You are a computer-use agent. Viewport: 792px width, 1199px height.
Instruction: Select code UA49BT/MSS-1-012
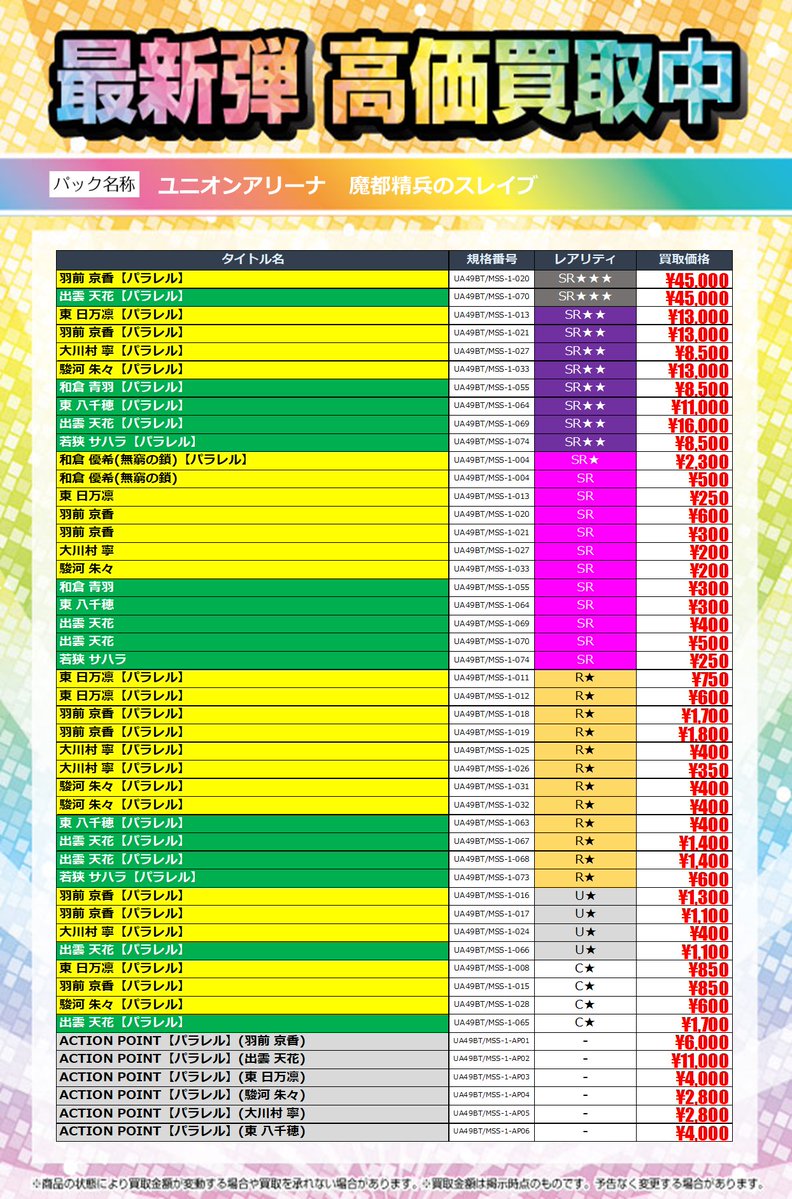click(x=492, y=696)
